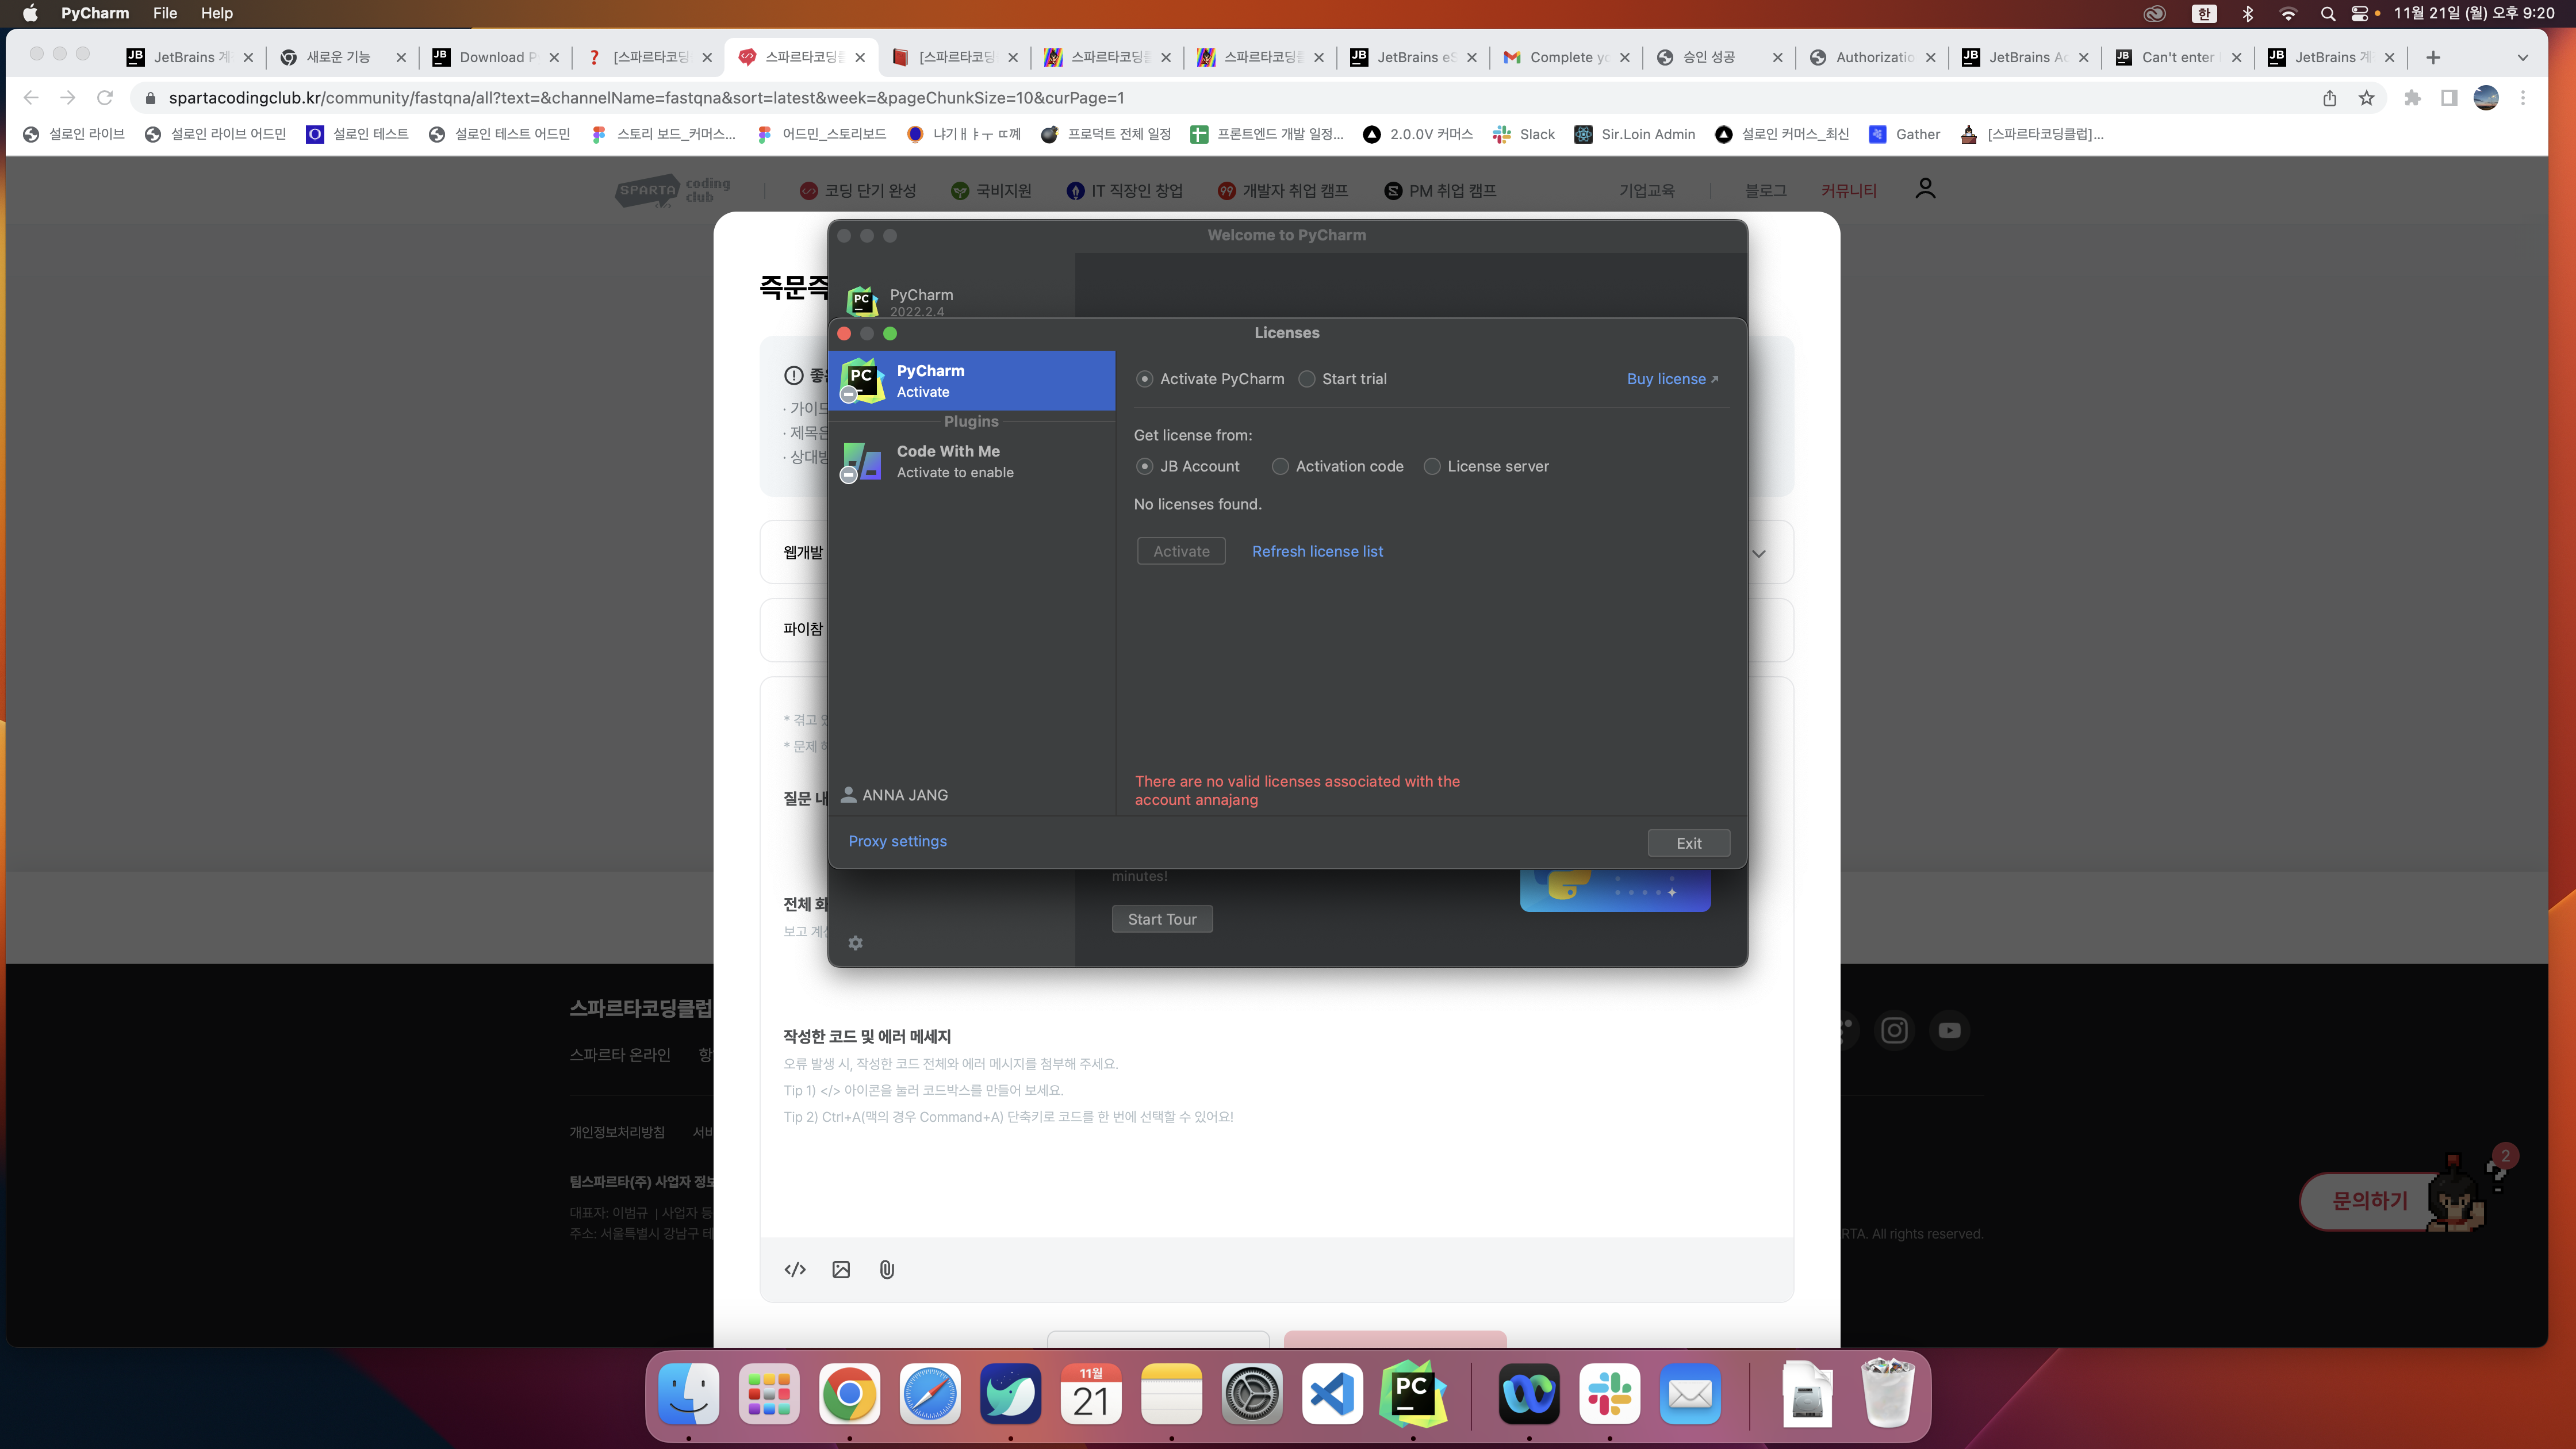Open a new browser tab
Screen dimensions: 2576x1449
pyautogui.click(x=2433, y=57)
